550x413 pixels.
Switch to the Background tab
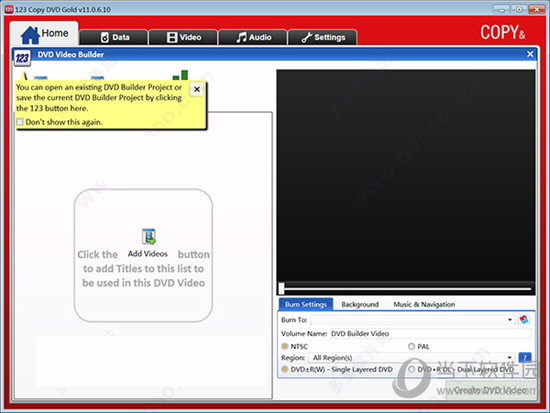pos(360,304)
